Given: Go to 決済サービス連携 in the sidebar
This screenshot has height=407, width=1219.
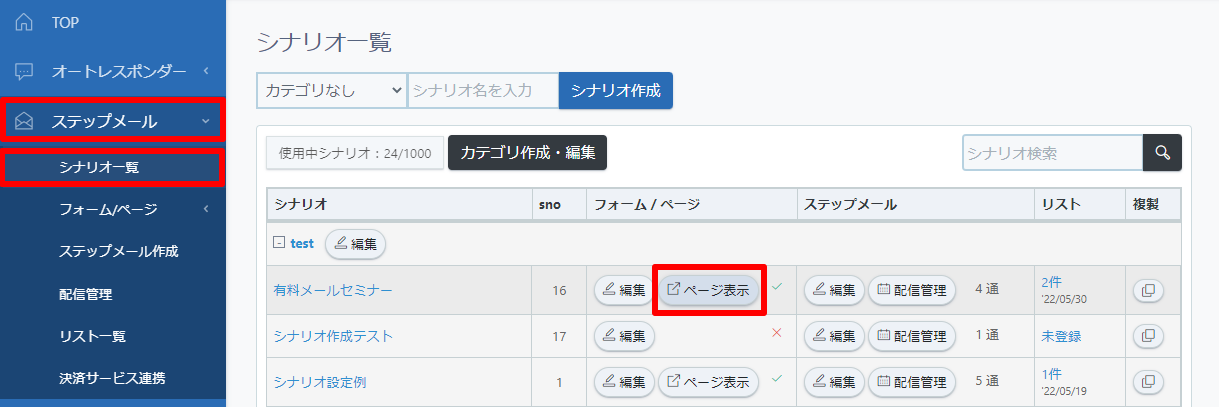Looking at the screenshot, I should [112, 378].
